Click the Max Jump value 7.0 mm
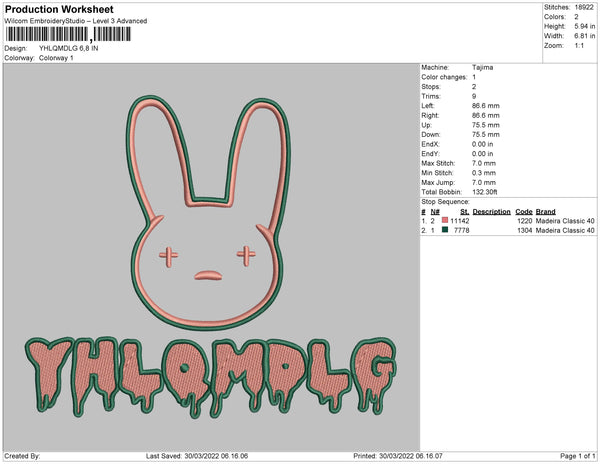 pyautogui.click(x=484, y=182)
